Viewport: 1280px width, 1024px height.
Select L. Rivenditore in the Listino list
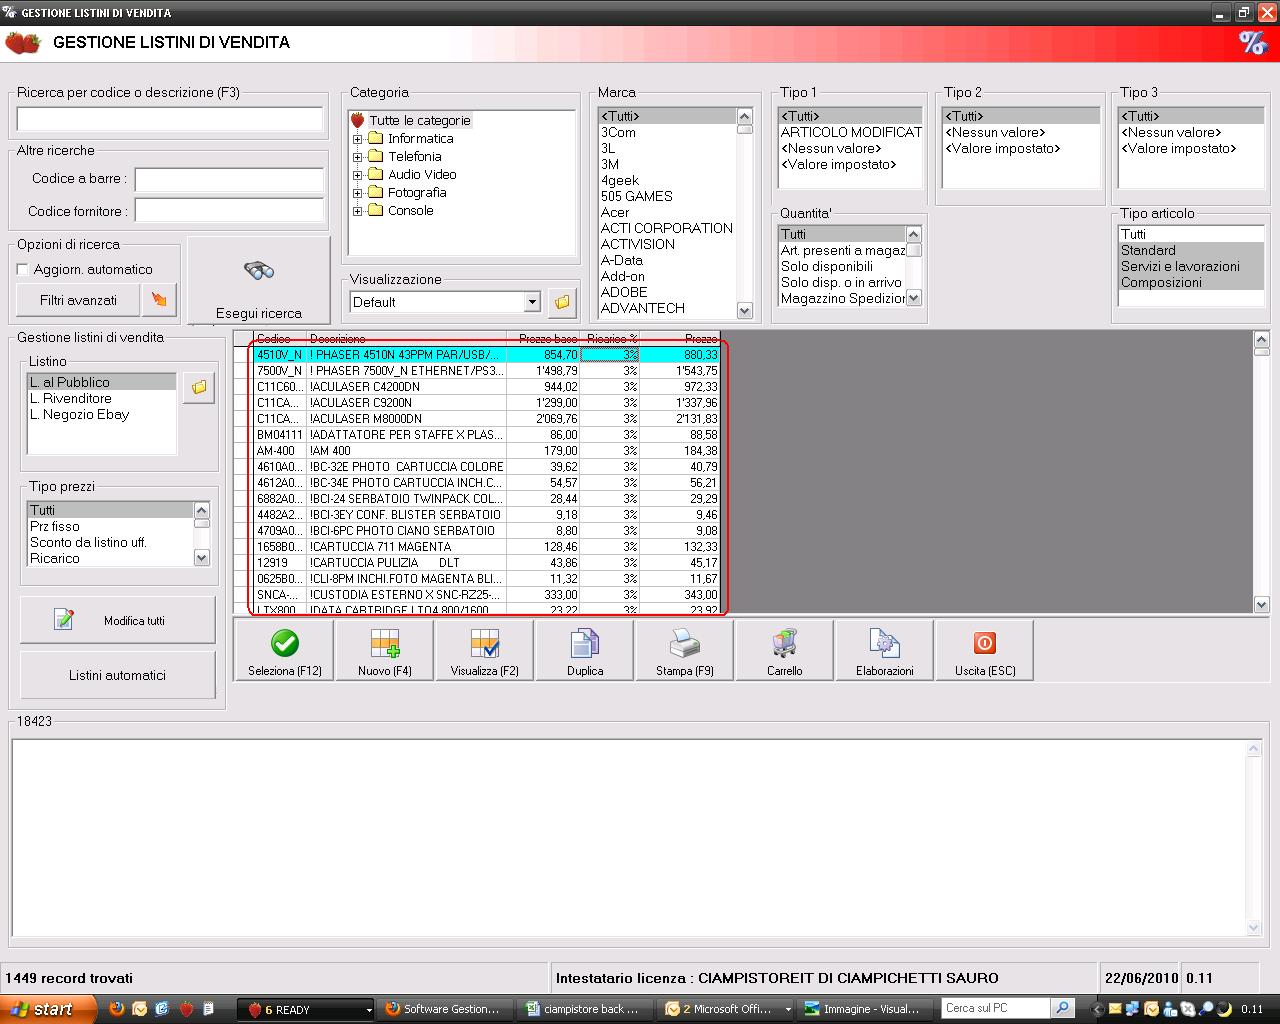pos(71,398)
